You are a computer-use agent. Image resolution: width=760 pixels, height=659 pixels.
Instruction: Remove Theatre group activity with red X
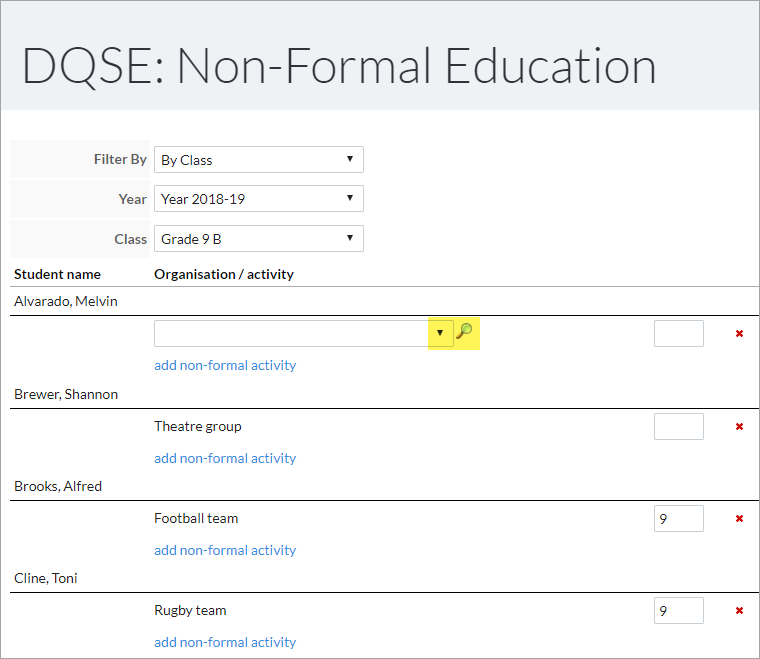pos(739,426)
